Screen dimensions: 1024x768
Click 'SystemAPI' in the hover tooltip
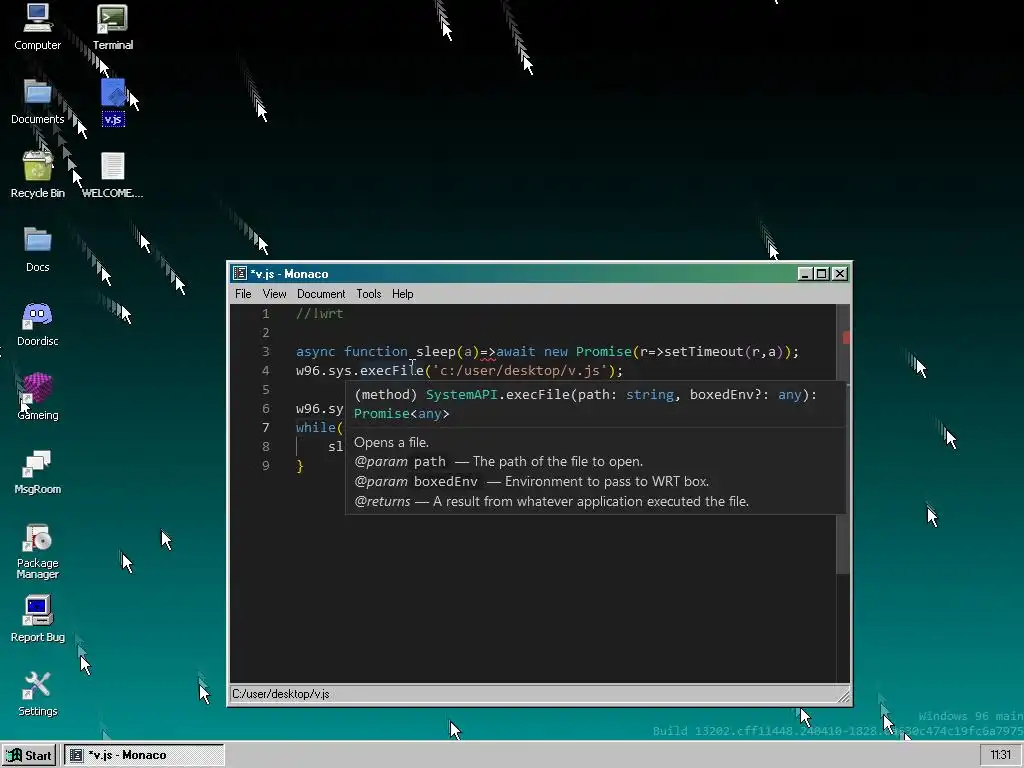(461, 394)
